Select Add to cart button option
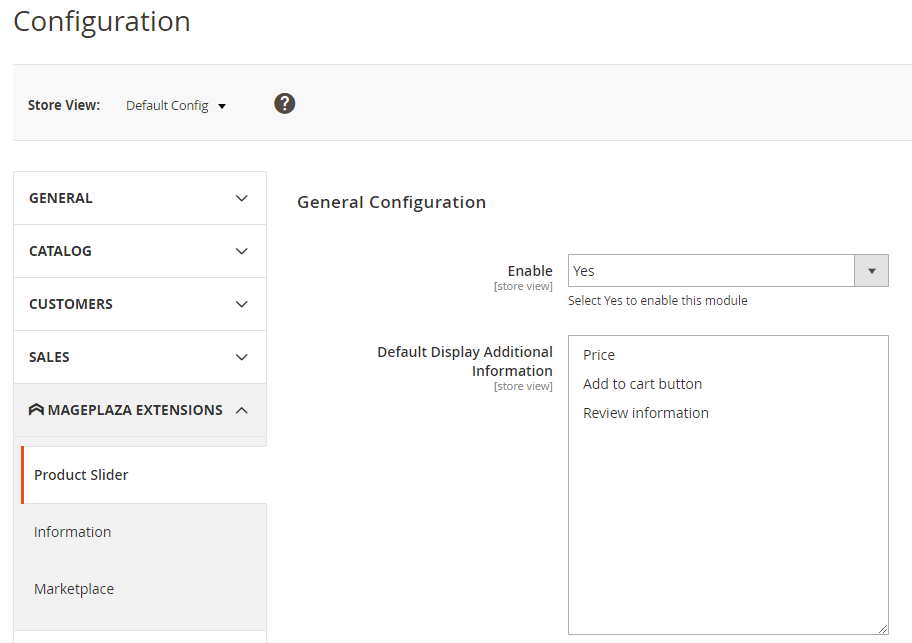 pos(642,384)
